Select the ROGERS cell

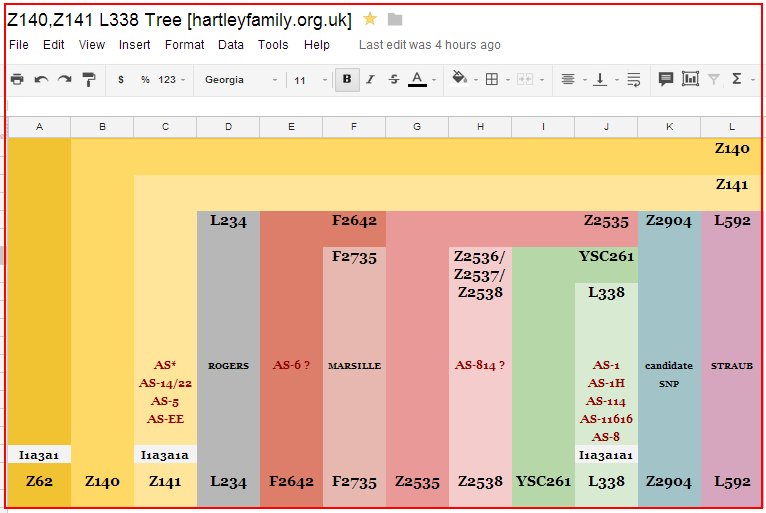click(x=228, y=365)
